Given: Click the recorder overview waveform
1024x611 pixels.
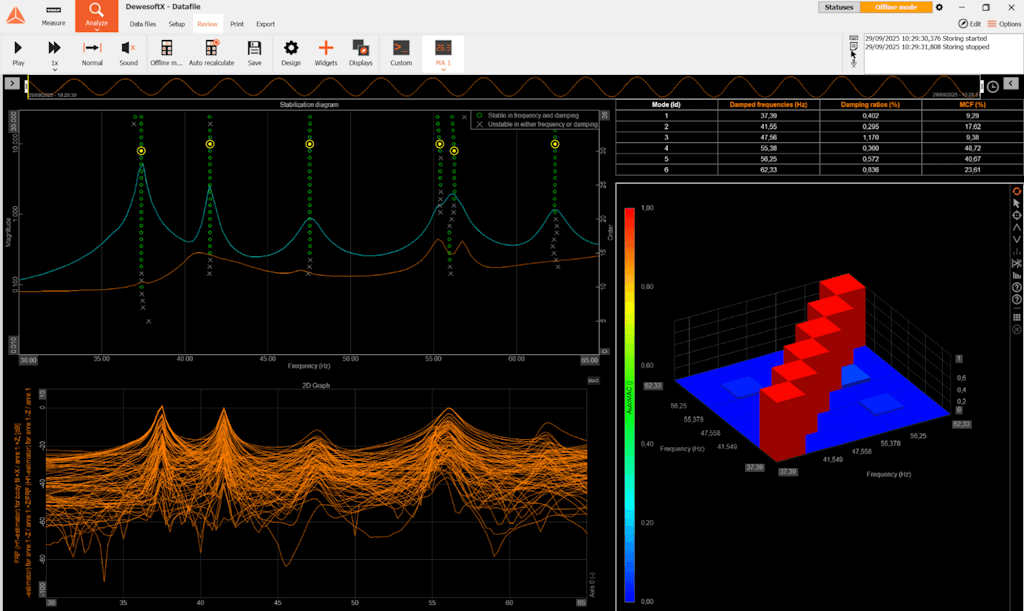Looking at the screenshot, I should click(503, 87).
